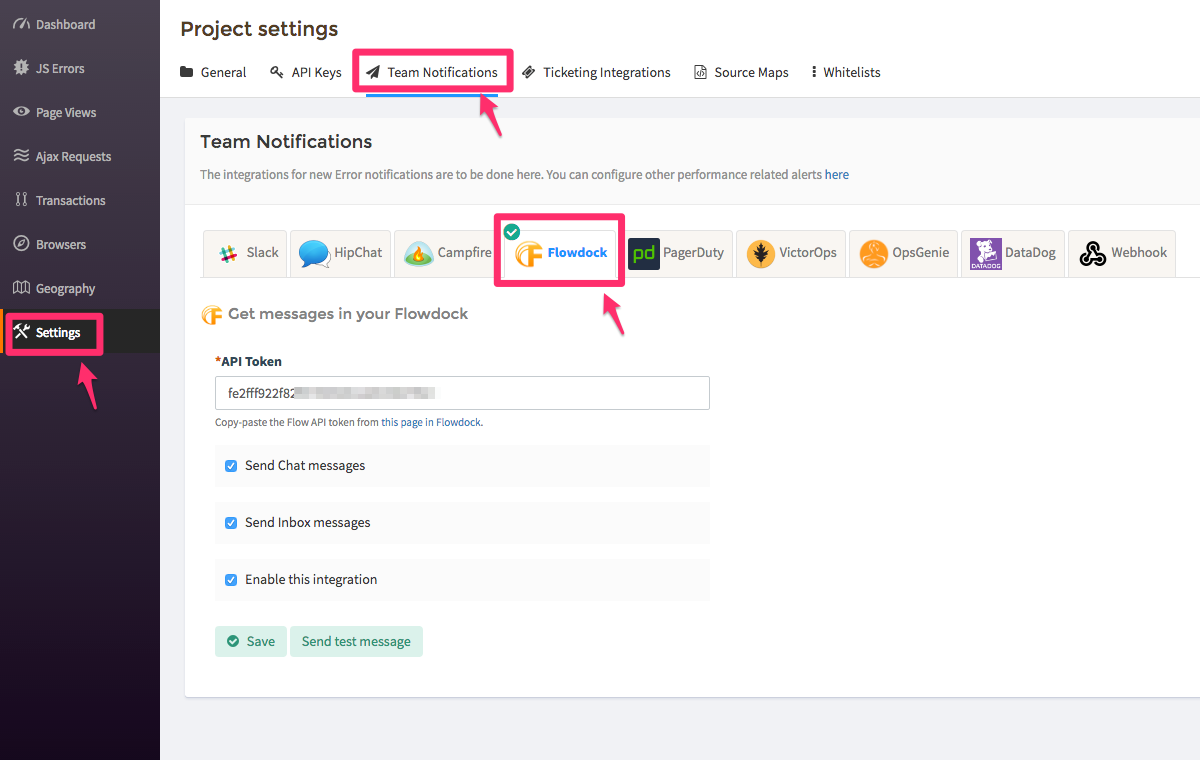Click the Whitelists vertical dots icon
The width and height of the screenshot is (1200, 760).
tap(814, 72)
